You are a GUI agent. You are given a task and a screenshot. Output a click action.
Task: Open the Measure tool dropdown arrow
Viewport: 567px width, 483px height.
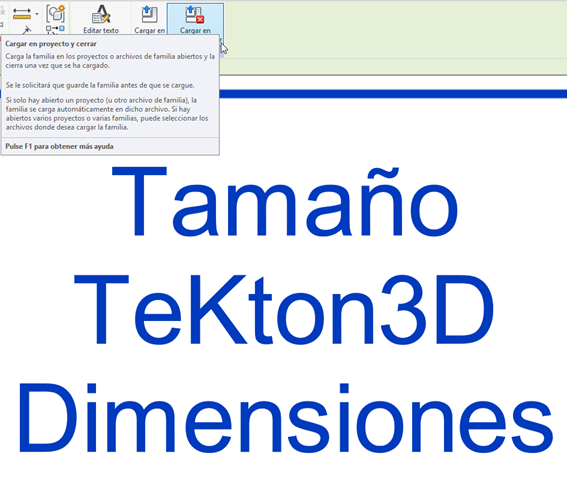pyautogui.click(x=37, y=14)
